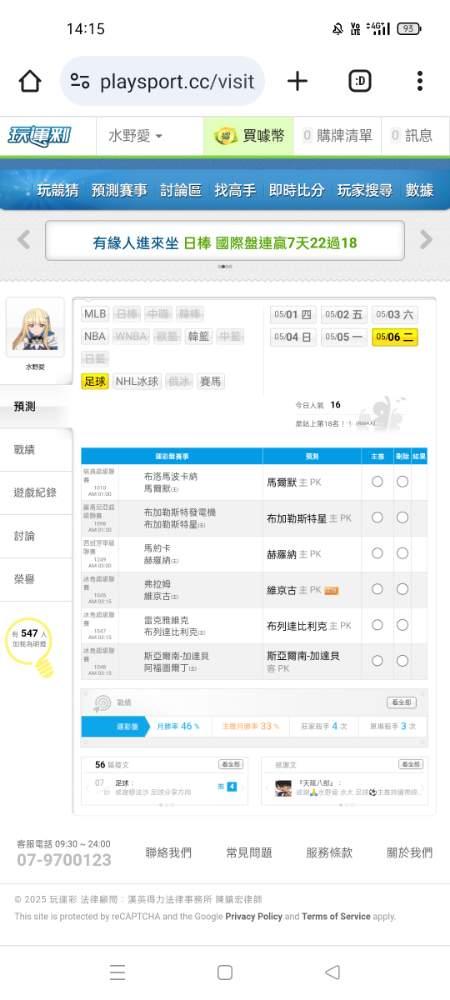Open site settings icon in address bar
450x1000 pixels.
[x=80, y=81]
